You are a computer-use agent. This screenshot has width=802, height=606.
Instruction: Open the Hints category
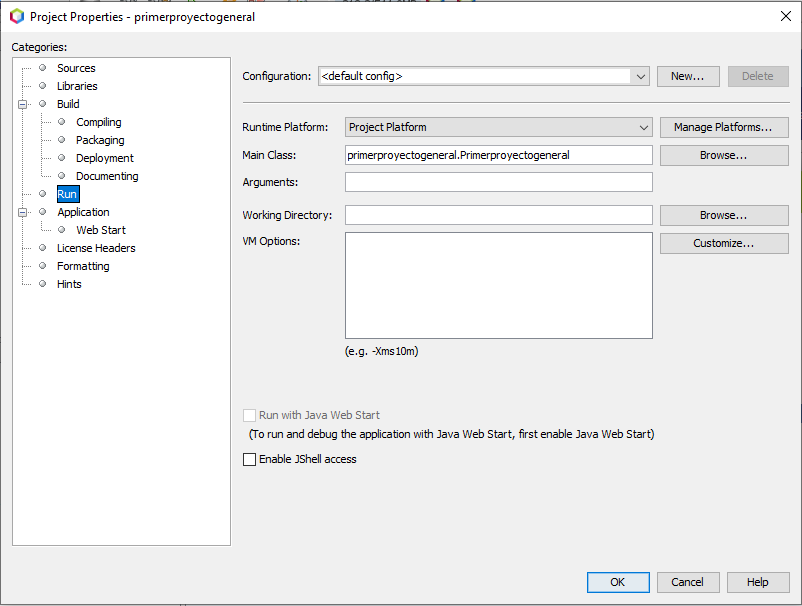(x=69, y=284)
